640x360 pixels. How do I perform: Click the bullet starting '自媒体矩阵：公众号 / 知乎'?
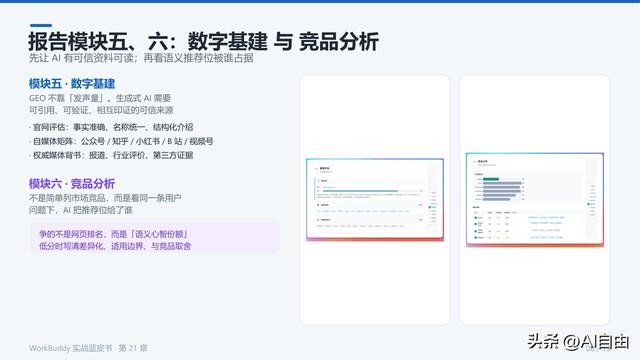click(121, 141)
